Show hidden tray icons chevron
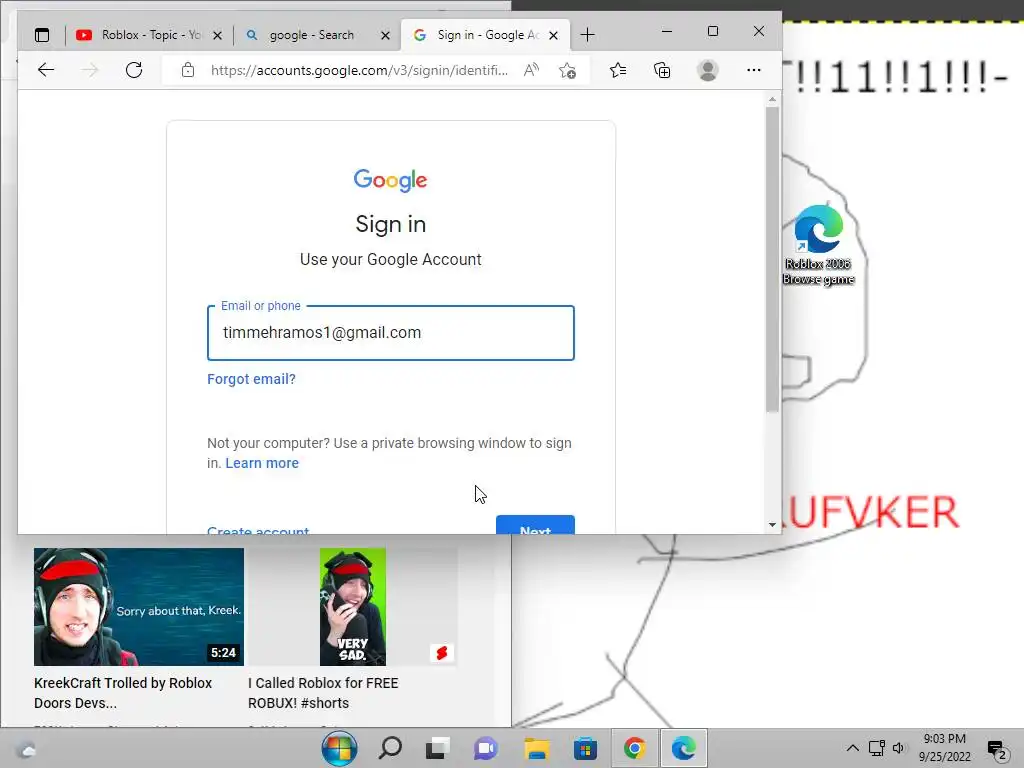1024x768 pixels. click(x=852, y=748)
